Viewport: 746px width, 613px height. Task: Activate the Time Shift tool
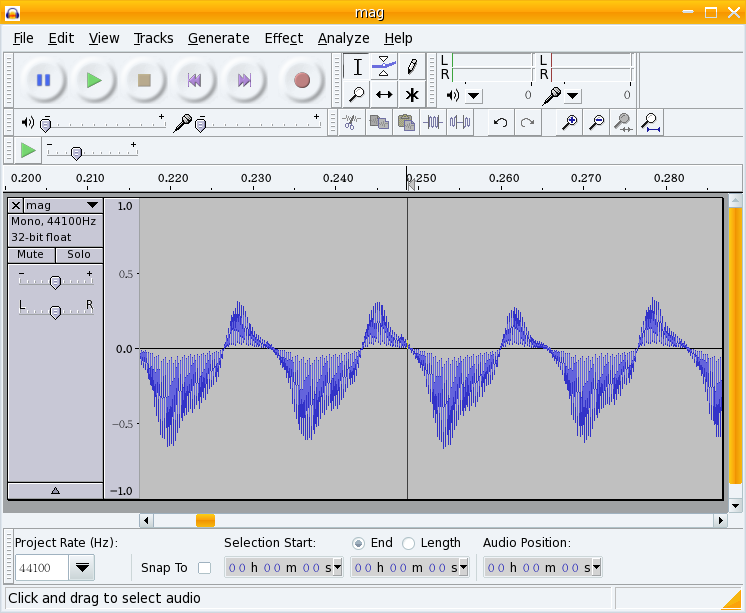coord(384,95)
